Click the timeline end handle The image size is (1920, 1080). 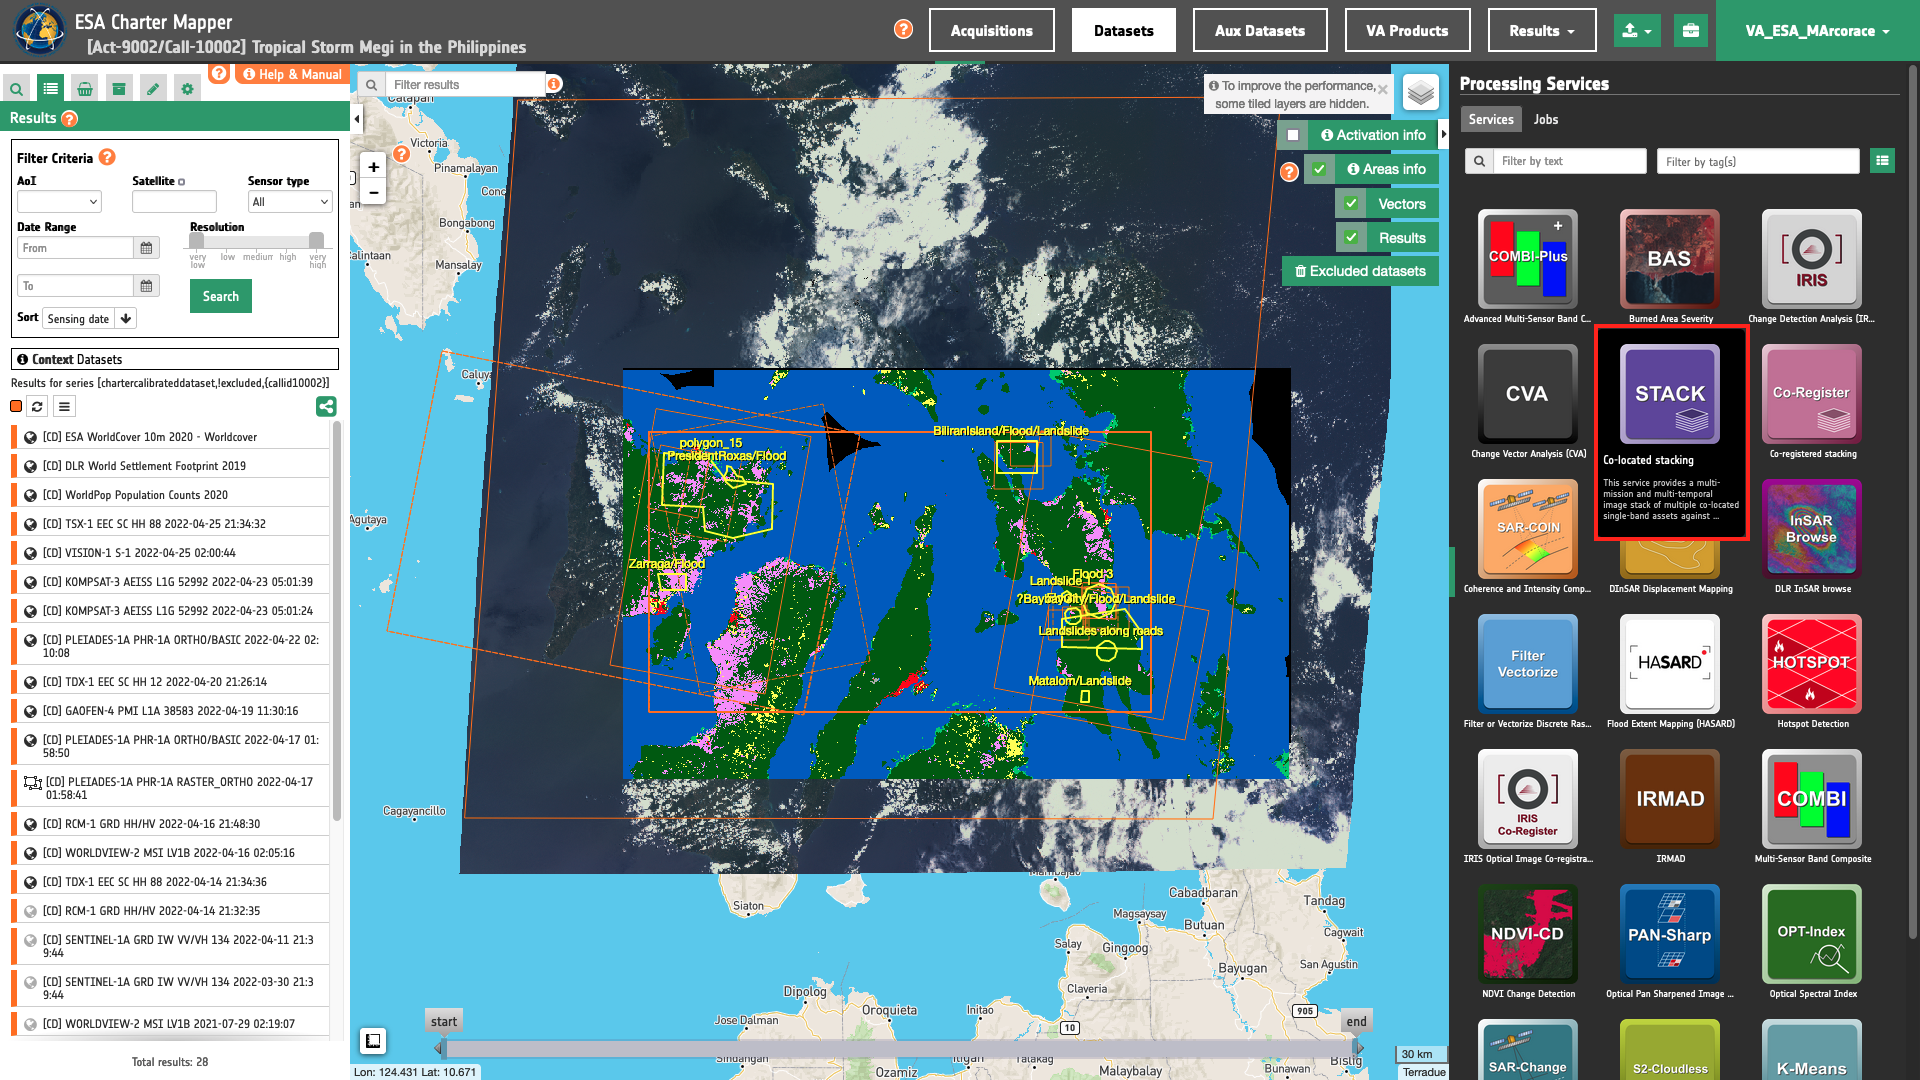(x=1357, y=1047)
